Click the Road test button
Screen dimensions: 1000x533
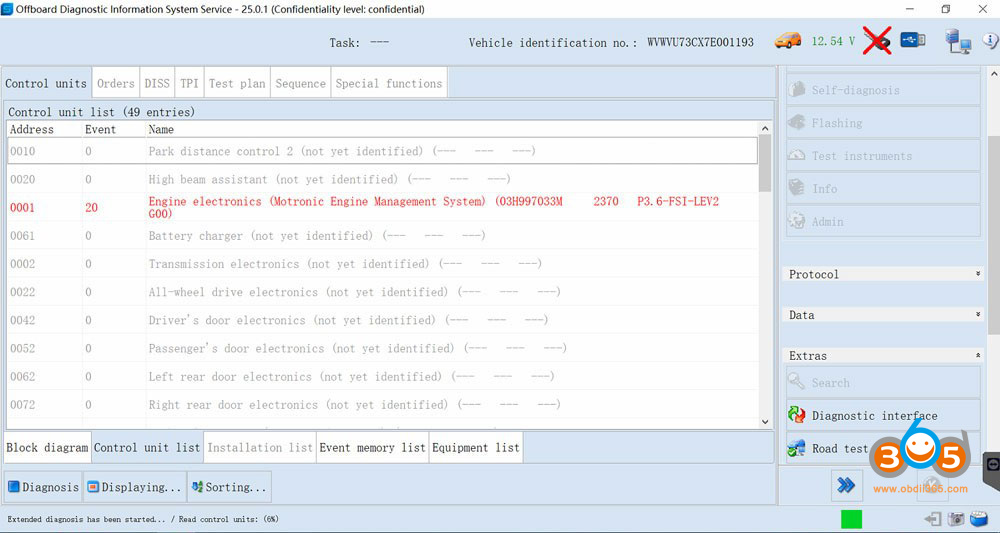(883, 449)
